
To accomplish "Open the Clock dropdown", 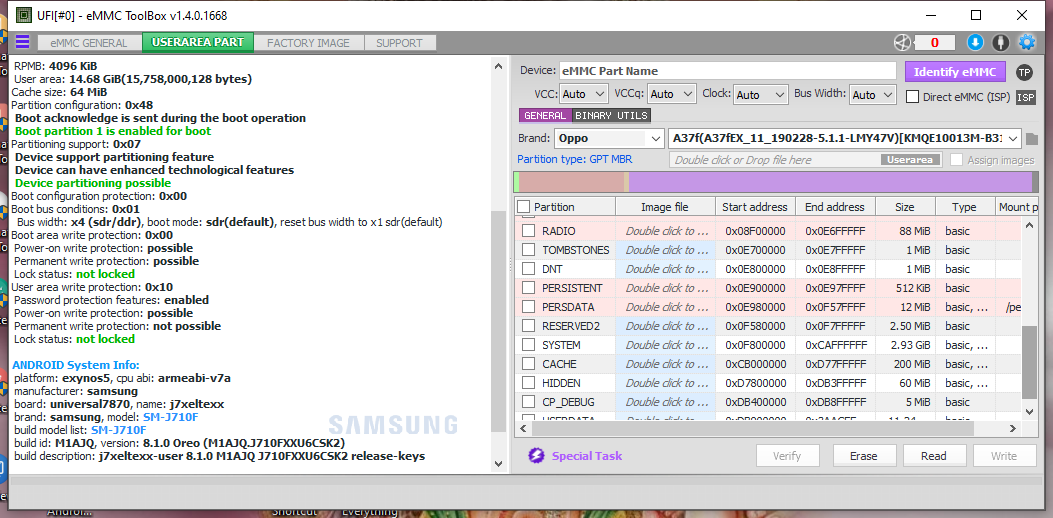I will (760, 95).
